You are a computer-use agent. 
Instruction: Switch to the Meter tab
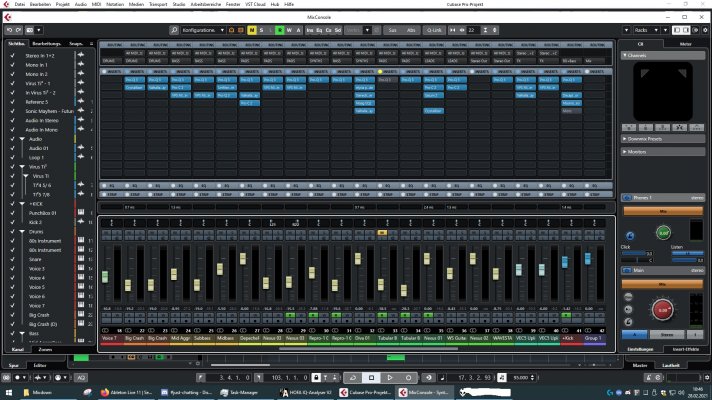pyautogui.click(x=685, y=44)
